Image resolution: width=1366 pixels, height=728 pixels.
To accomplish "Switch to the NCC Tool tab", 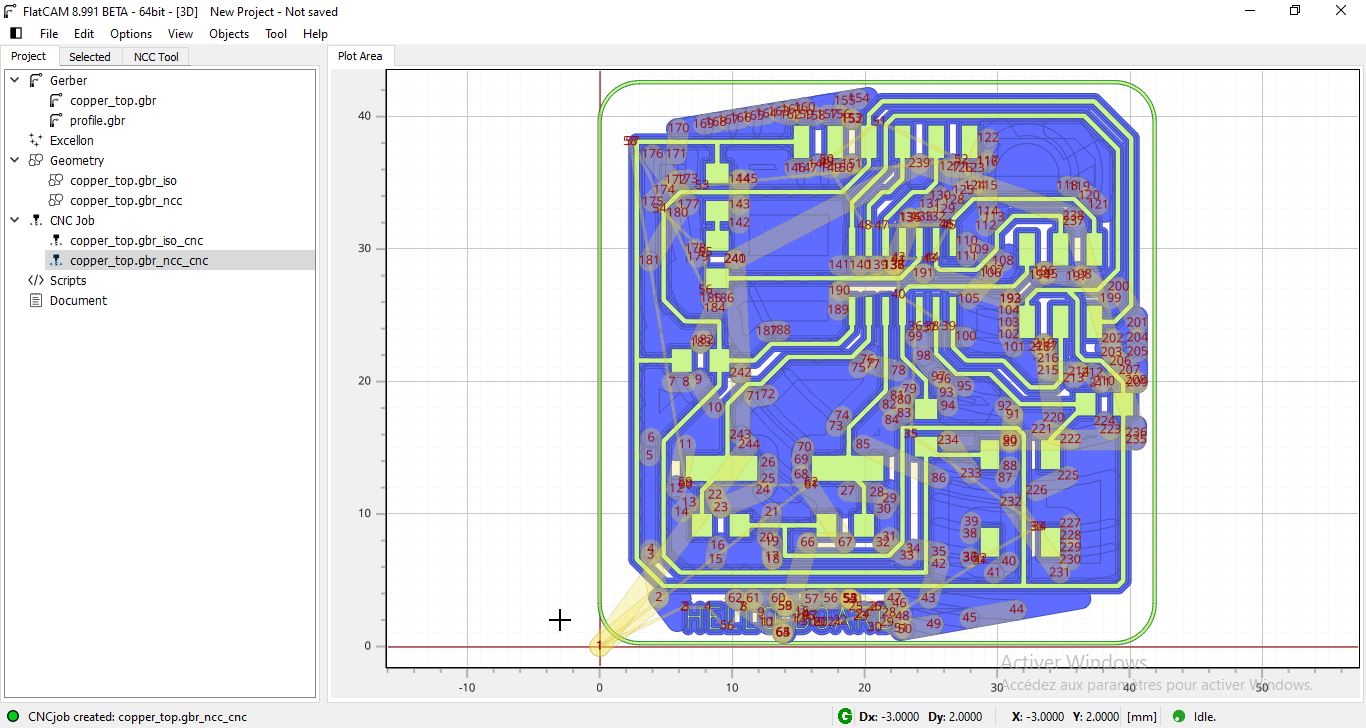I will 156,57.
